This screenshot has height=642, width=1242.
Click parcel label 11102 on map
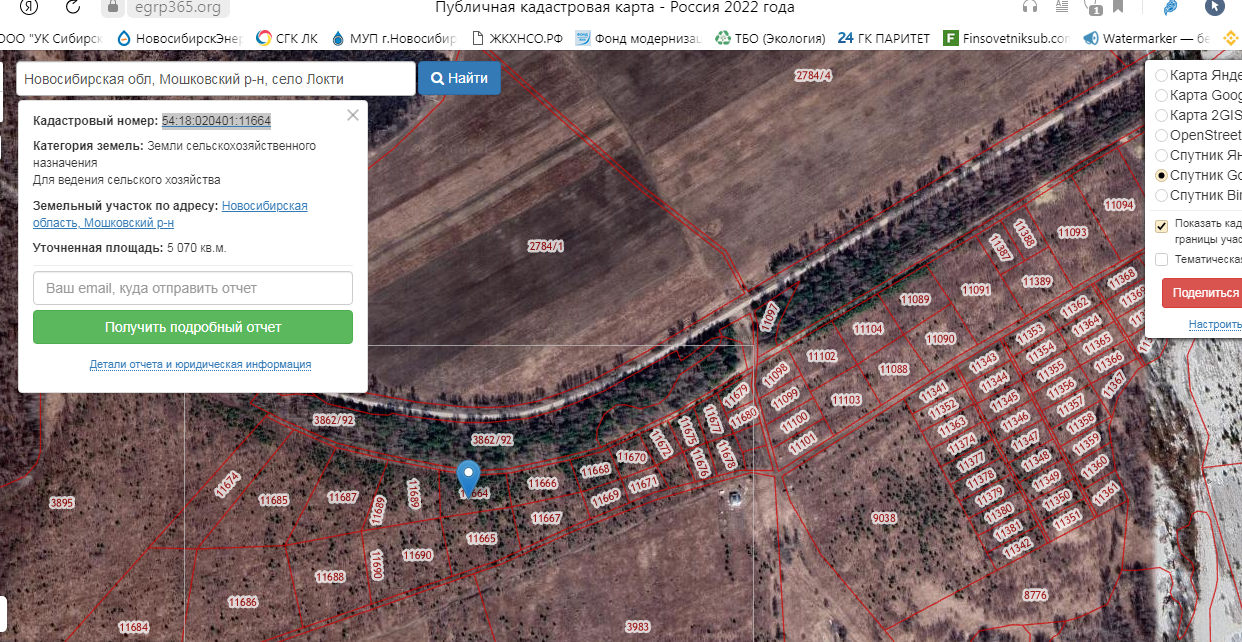(x=821, y=356)
